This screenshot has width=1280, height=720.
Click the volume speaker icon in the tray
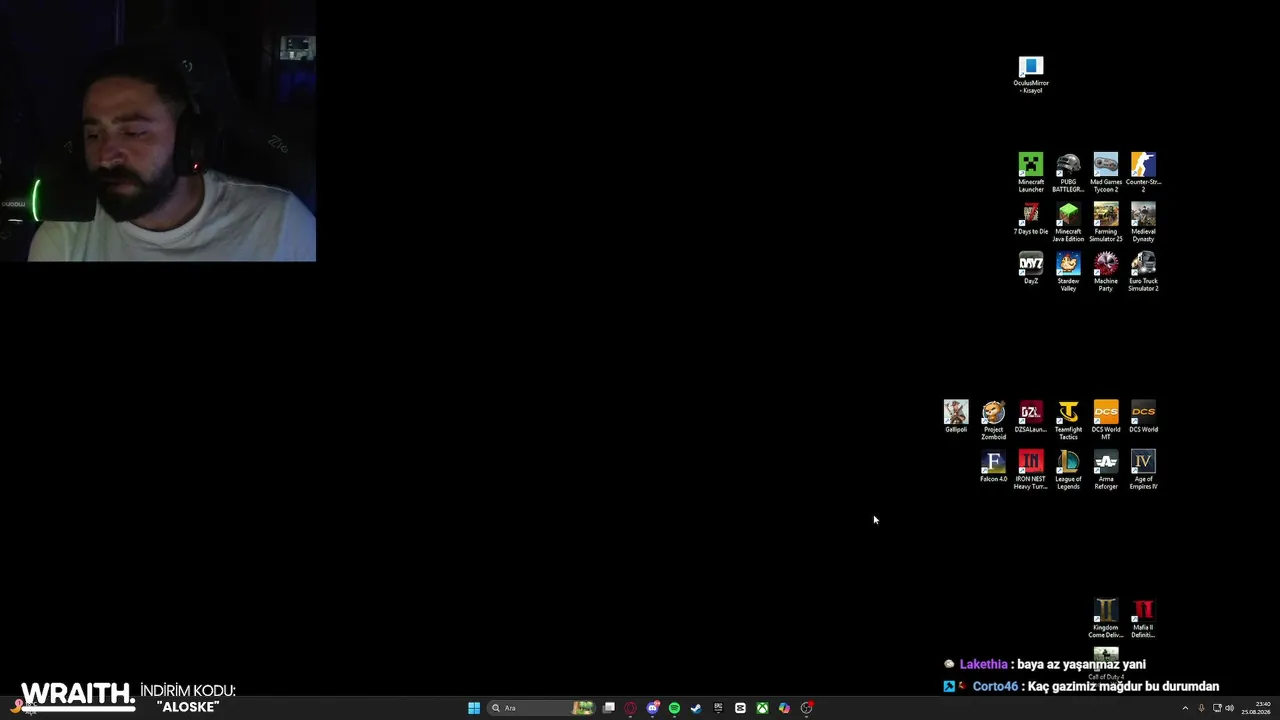coord(1229,708)
